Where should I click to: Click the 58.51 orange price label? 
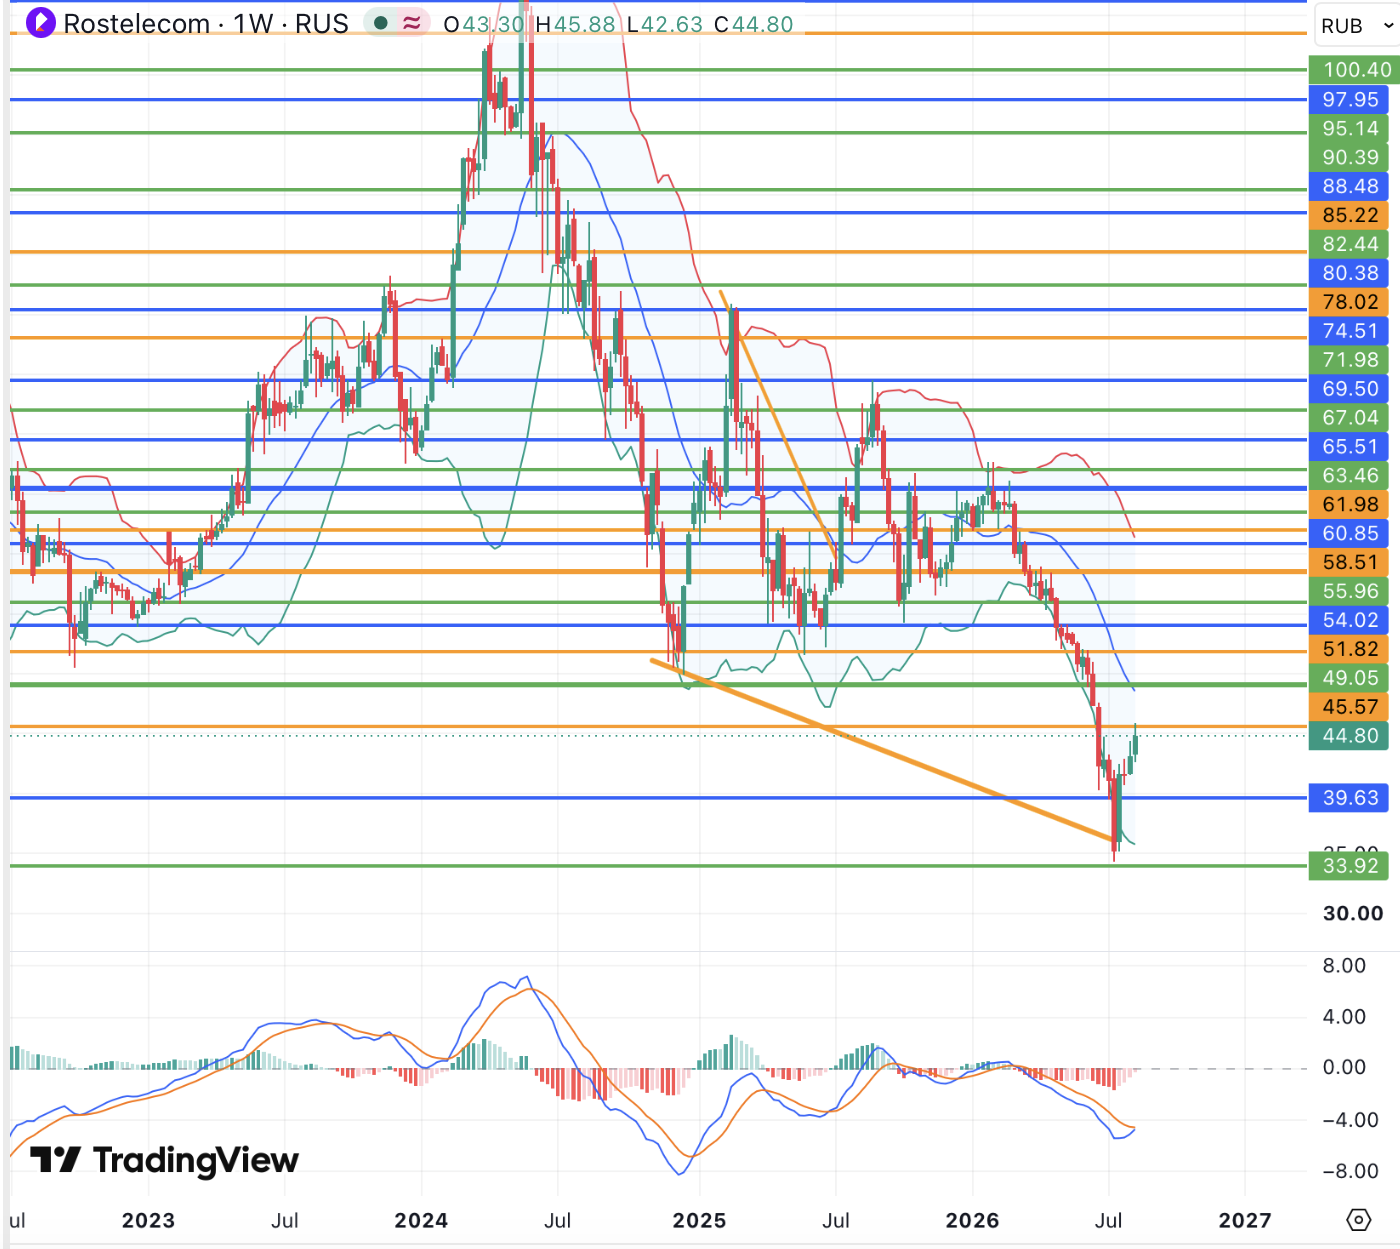pos(1349,563)
